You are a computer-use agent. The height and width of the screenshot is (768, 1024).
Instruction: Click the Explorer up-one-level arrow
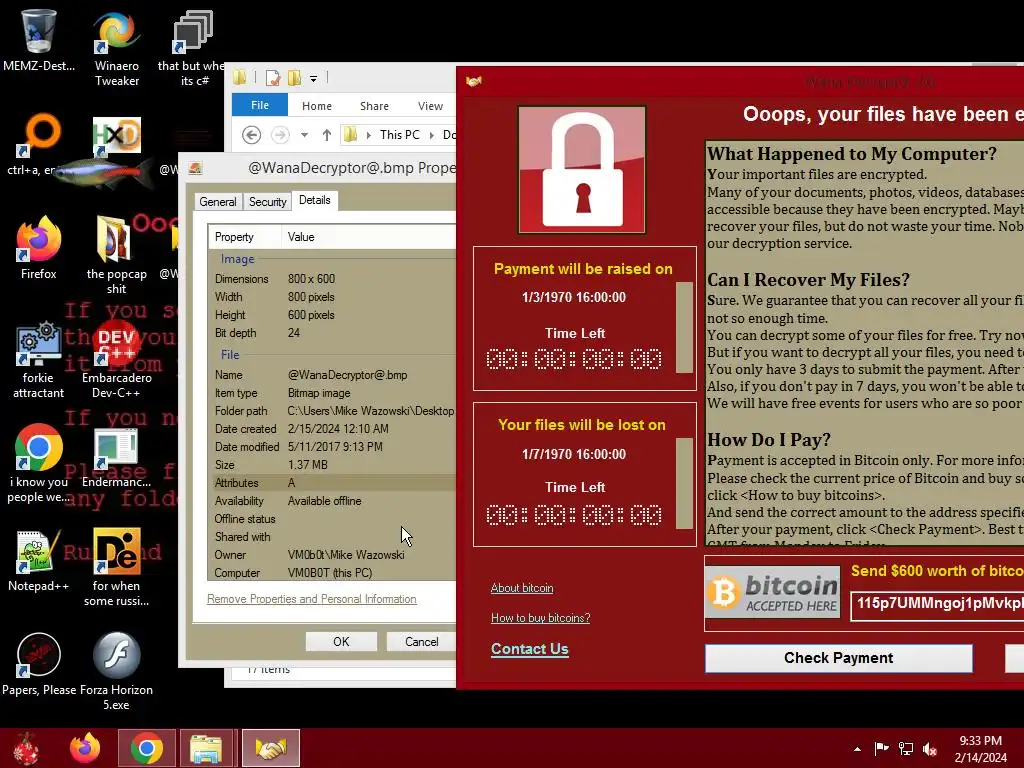click(327, 135)
